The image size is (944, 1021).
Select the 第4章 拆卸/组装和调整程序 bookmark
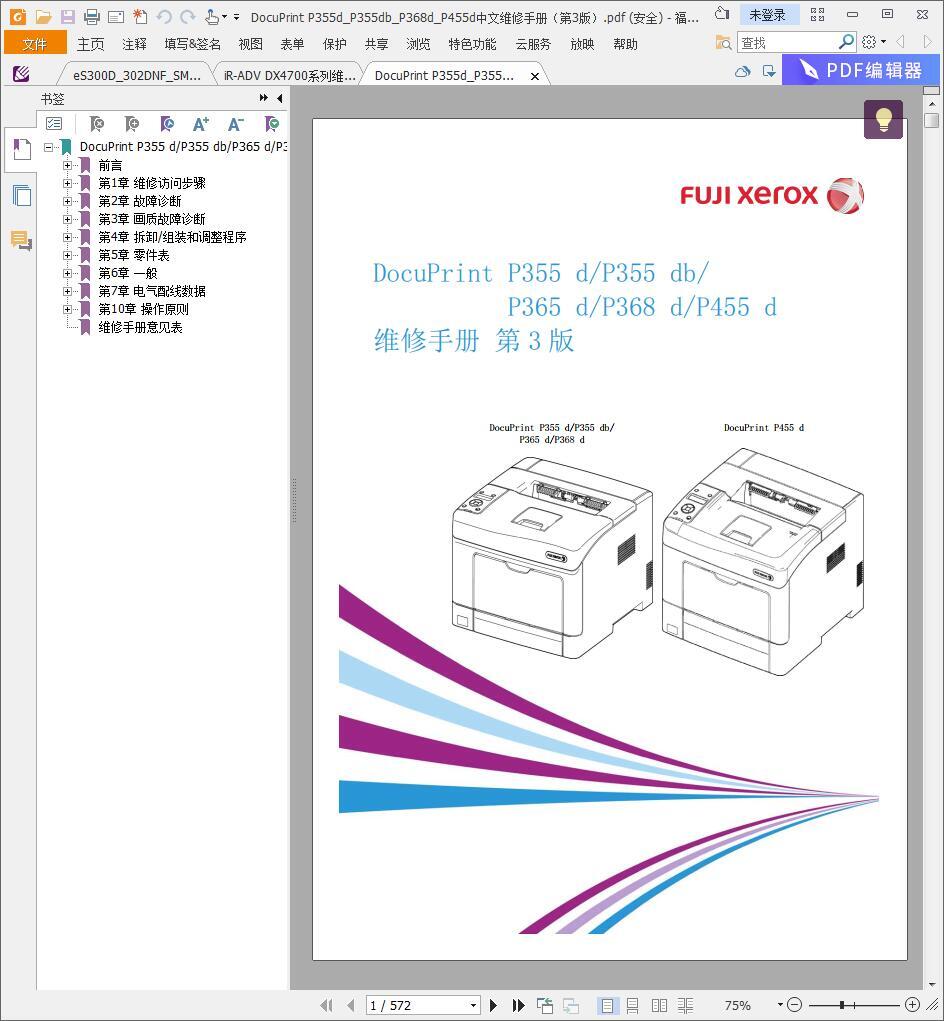pos(173,237)
